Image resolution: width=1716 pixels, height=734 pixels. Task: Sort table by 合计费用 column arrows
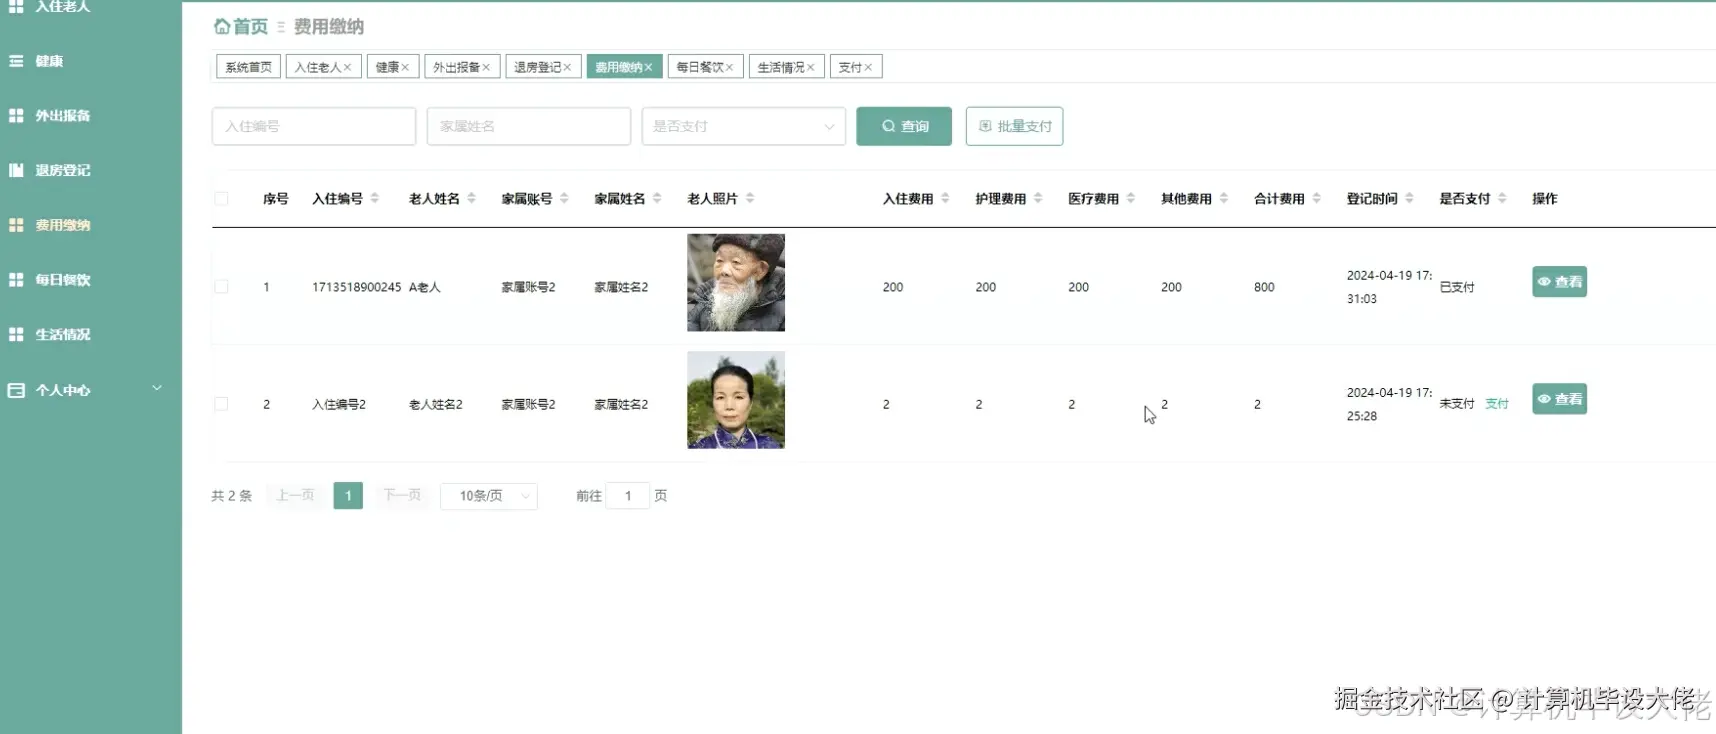1316,198
